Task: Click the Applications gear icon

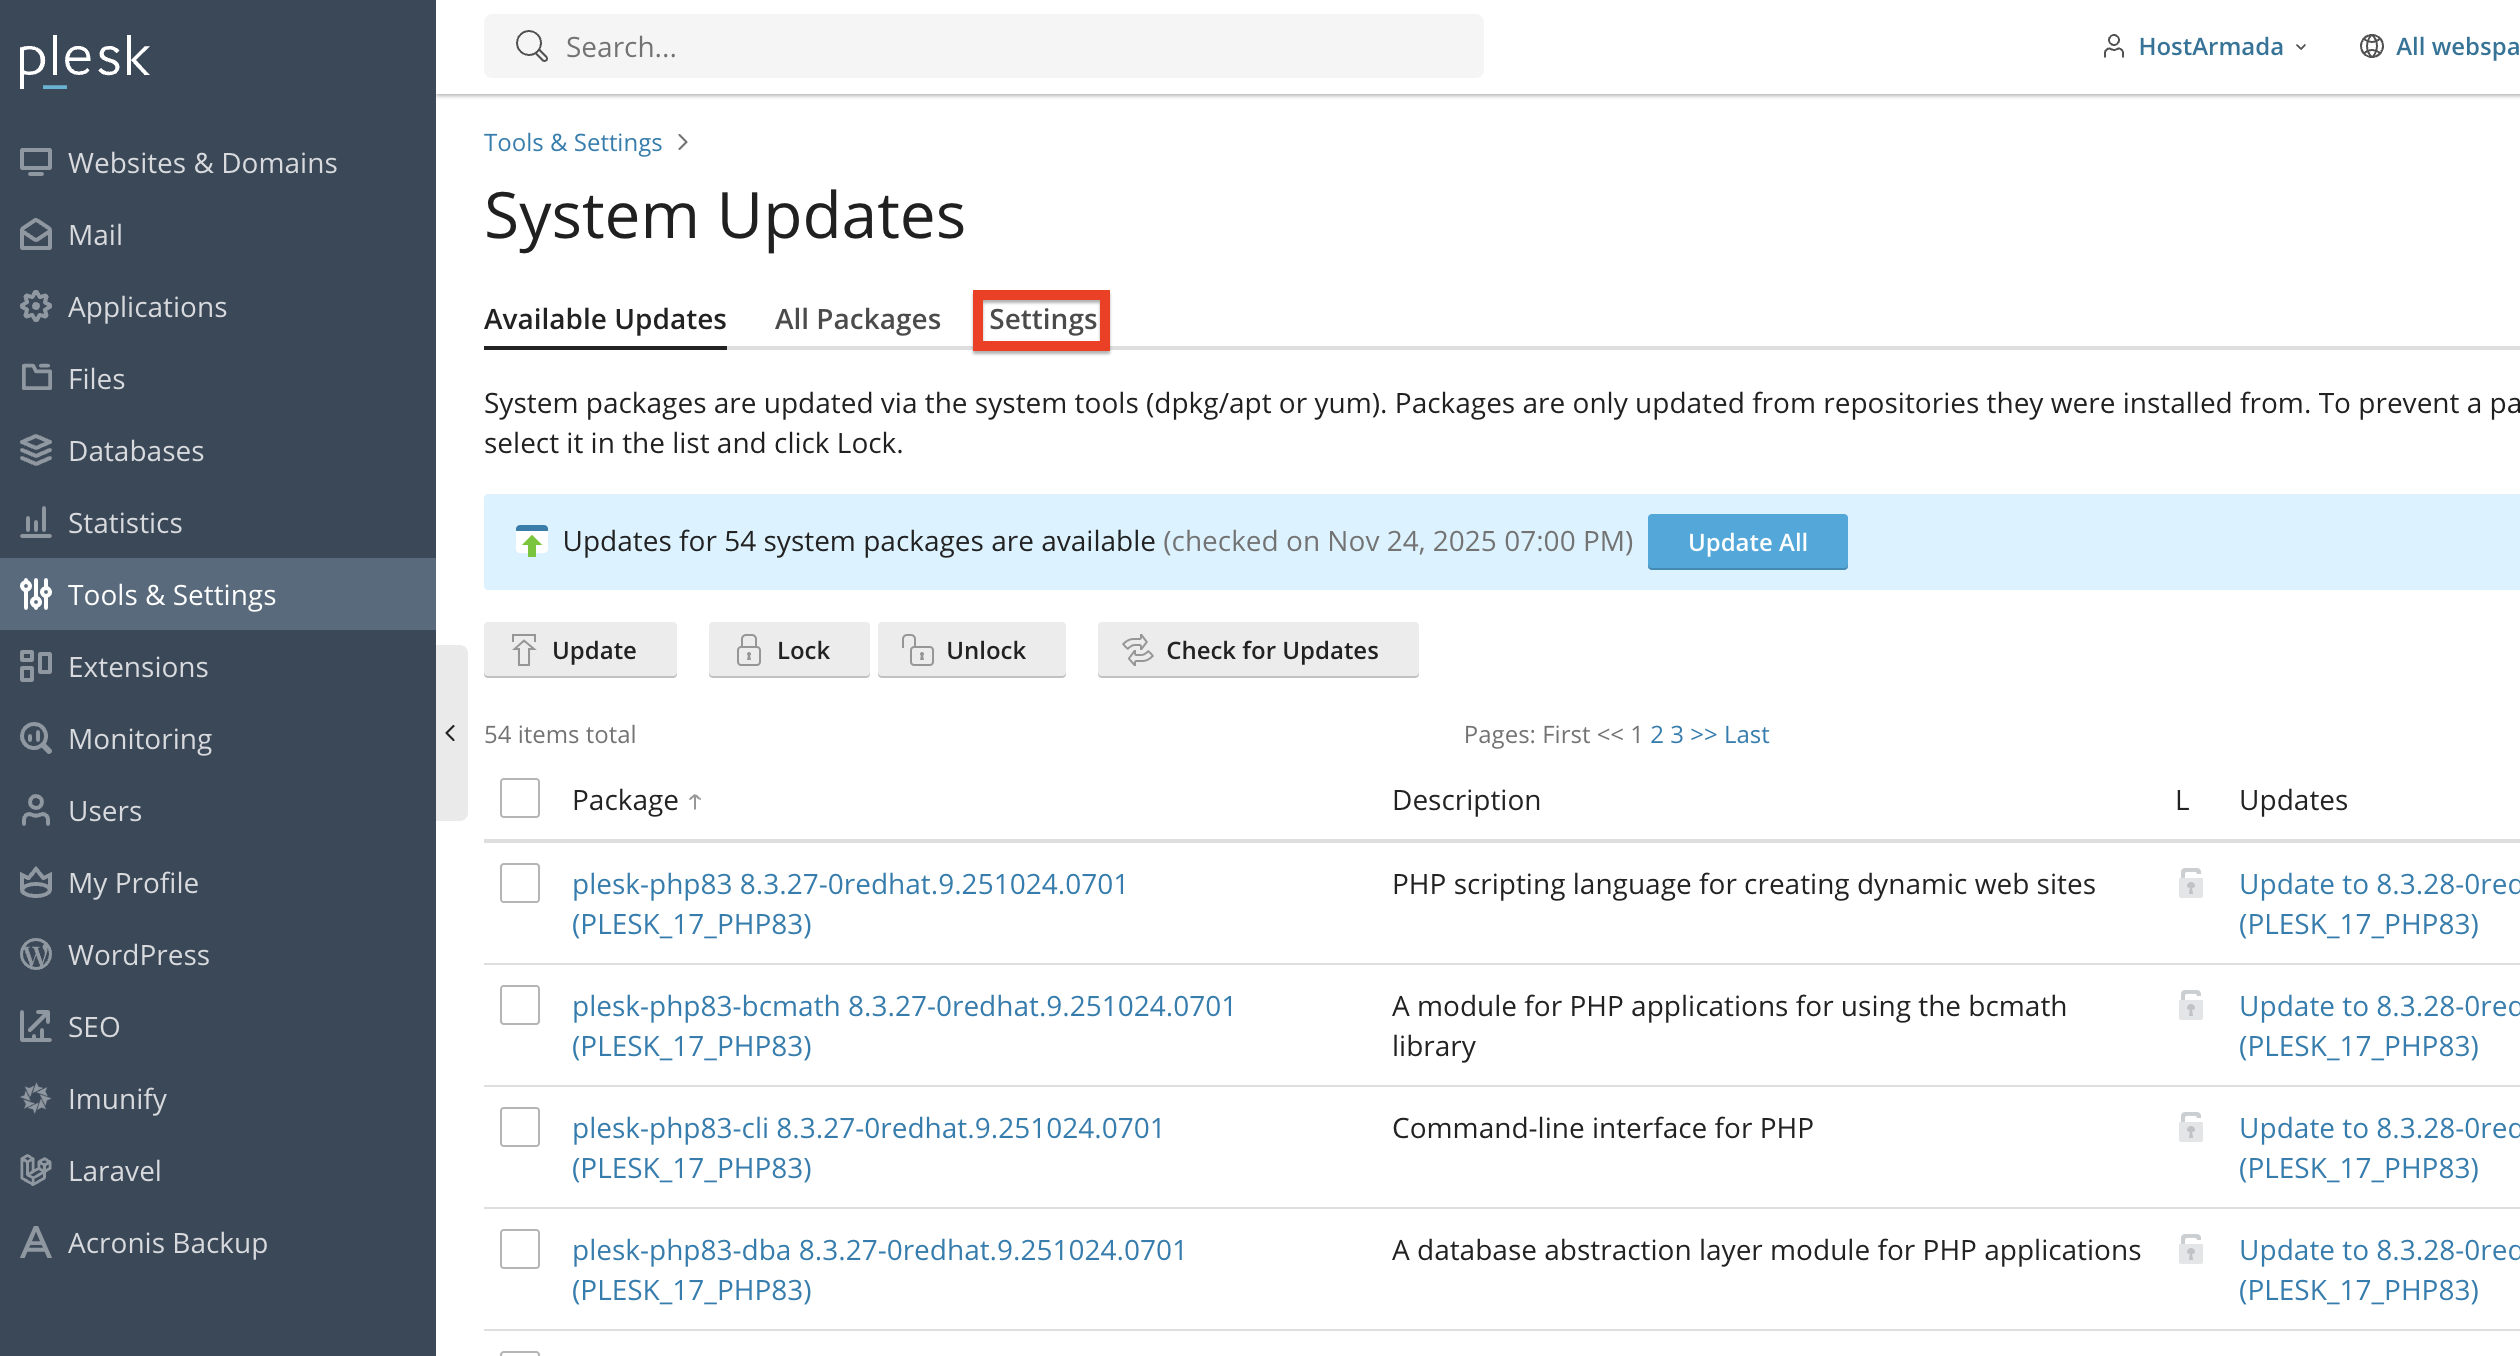Action: [x=36, y=306]
